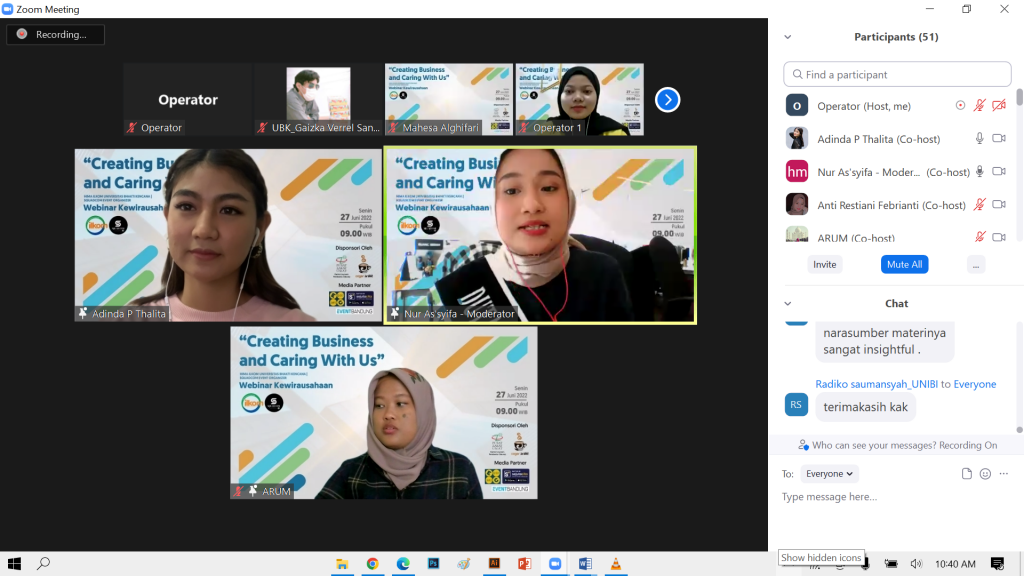The height and width of the screenshot is (576, 1024).
Task: Select the terimakasih kak chat message
Action: [x=865, y=407]
